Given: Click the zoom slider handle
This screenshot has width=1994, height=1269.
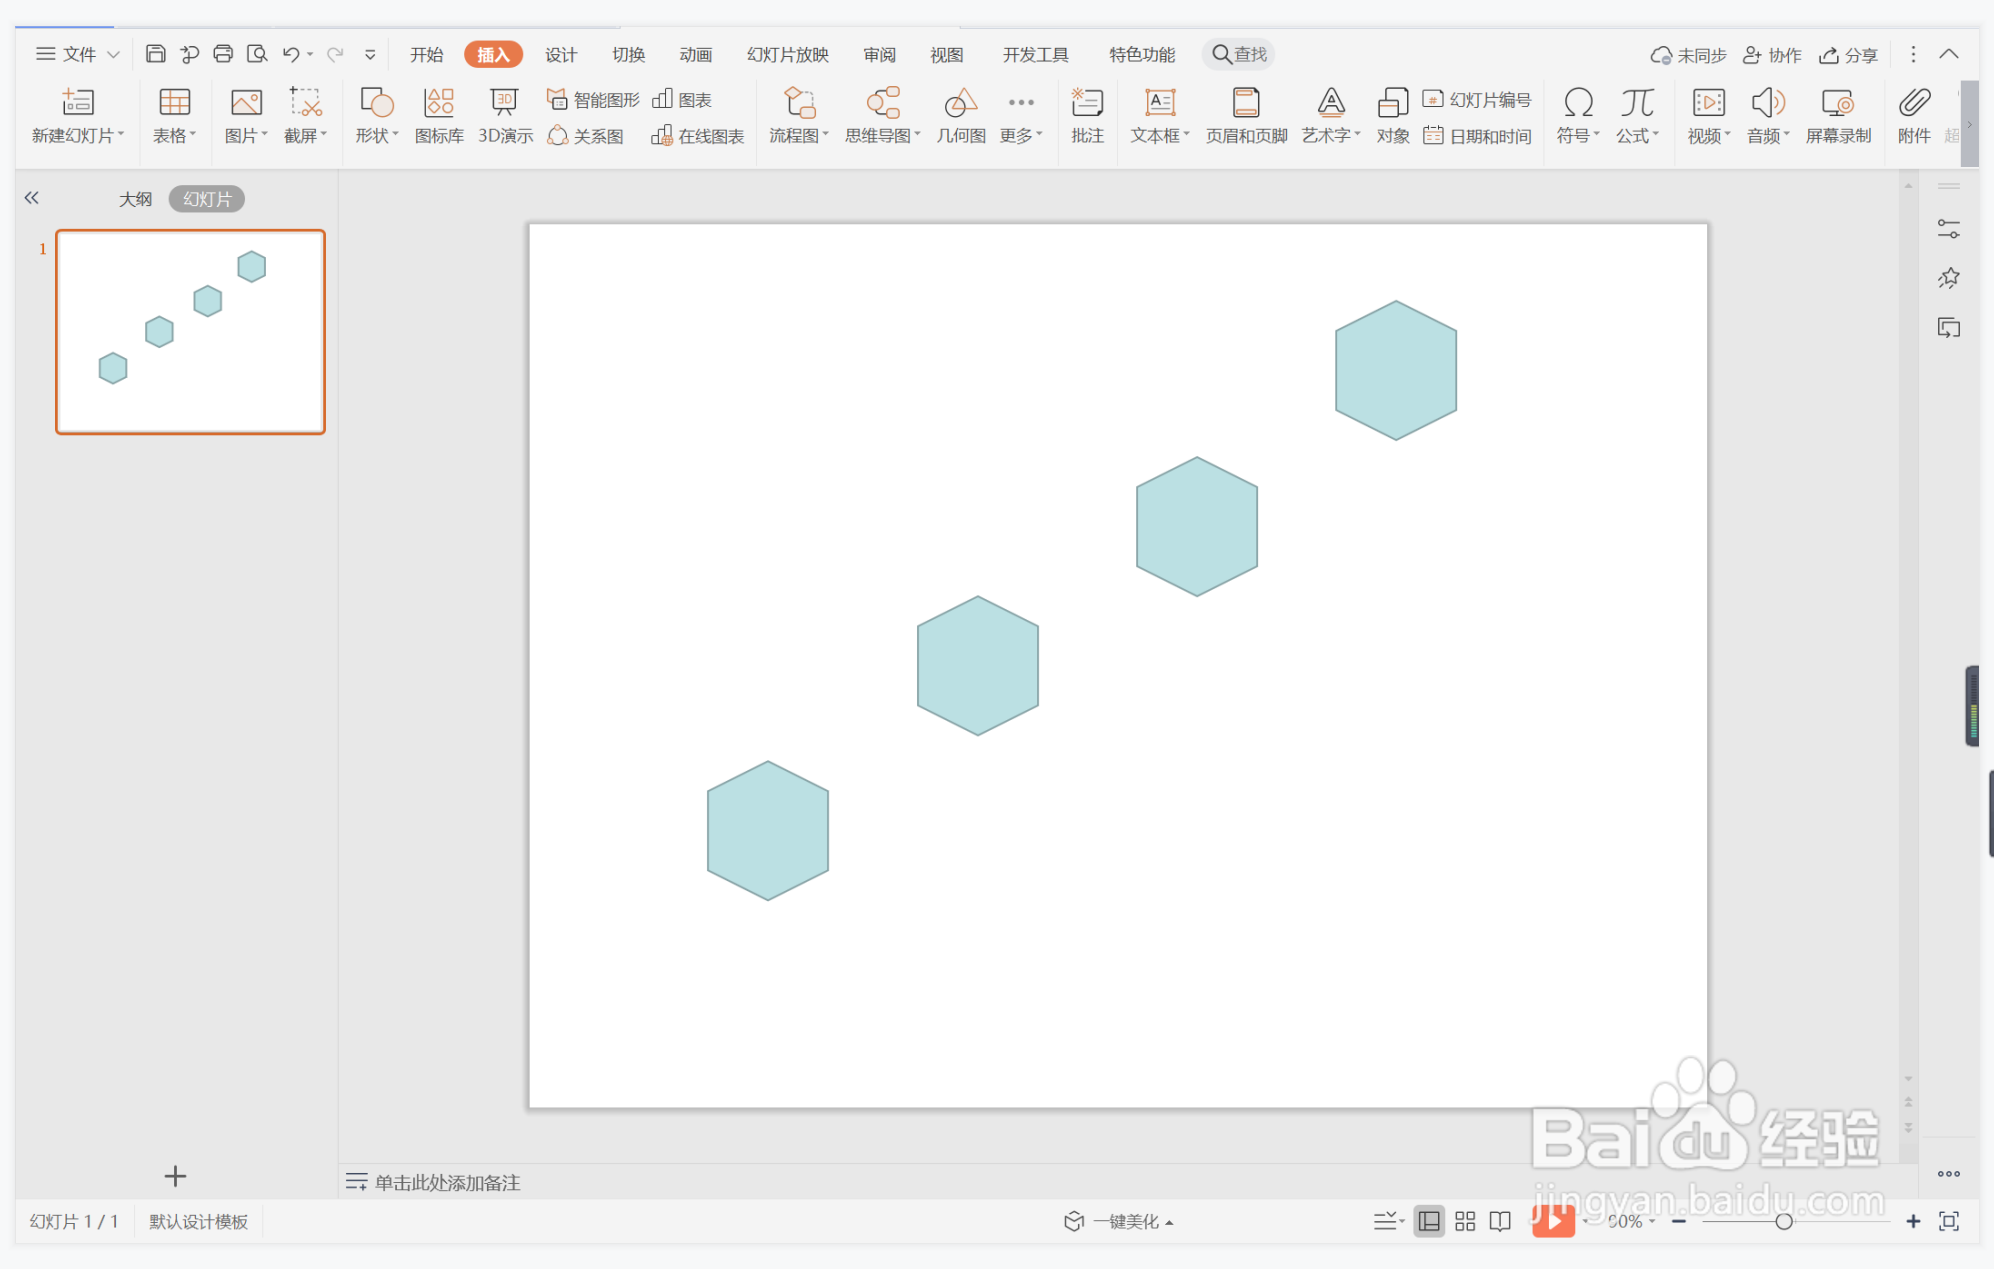Looking at the screenshot, I should click(1783, 1221).
